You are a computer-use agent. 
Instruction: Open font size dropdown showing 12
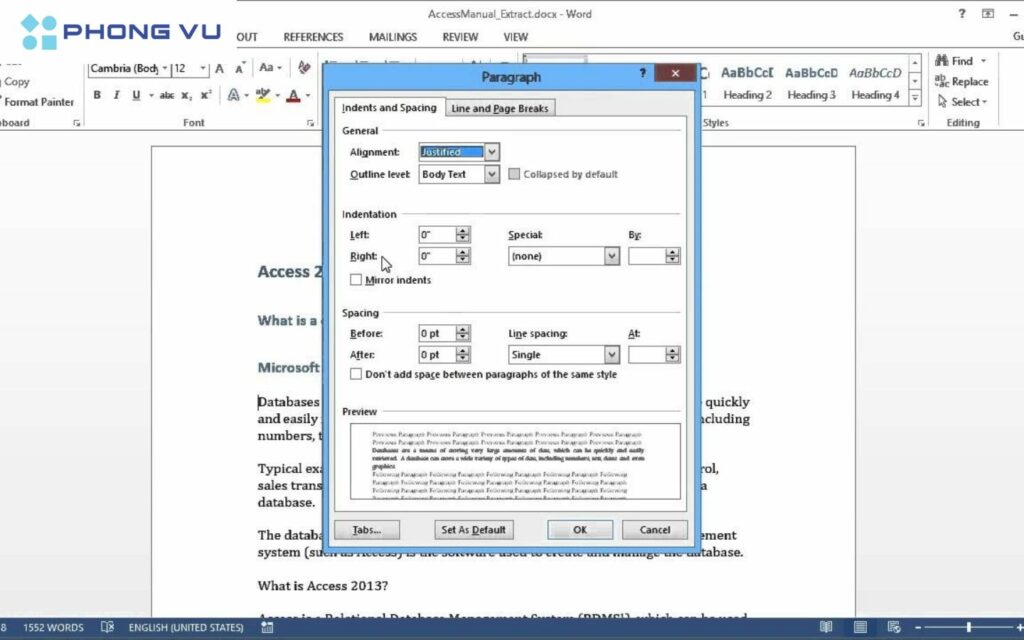203,68
